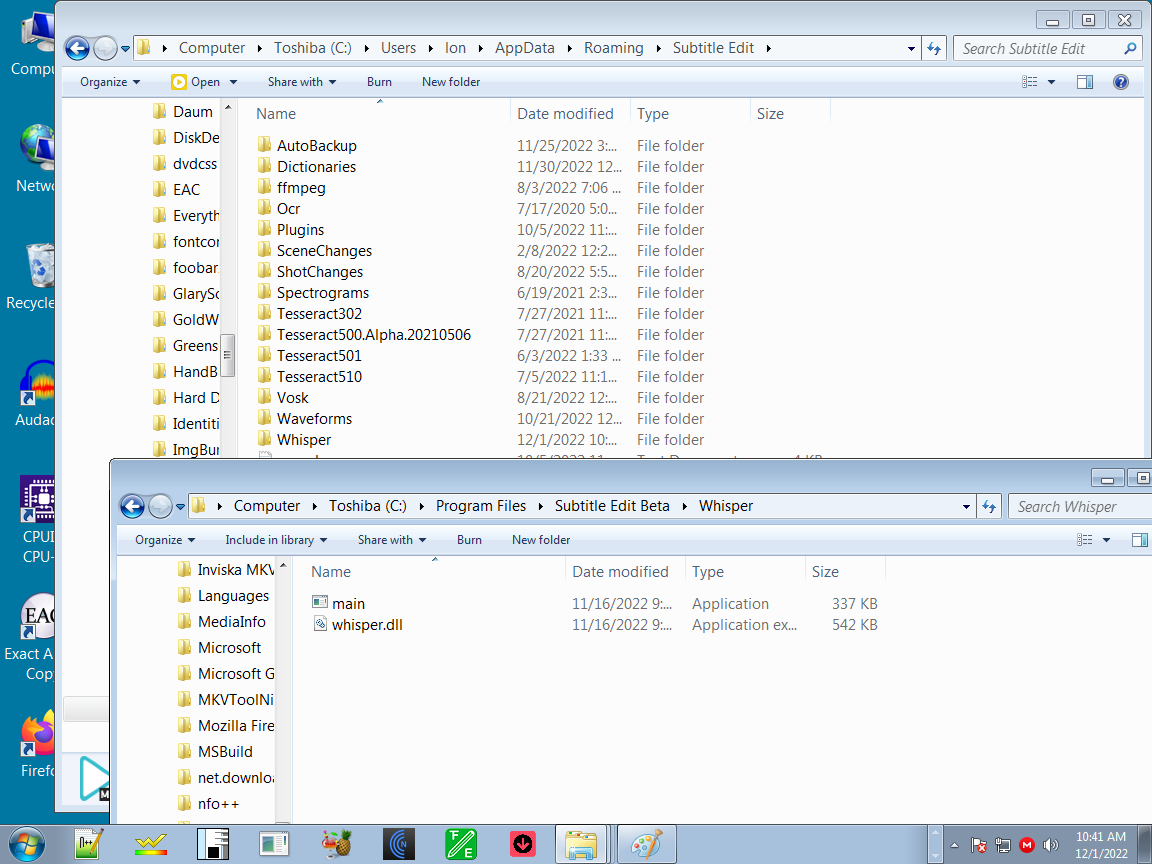Image resolution: width=1152 pixels, height=864 pixels.
Task: Open Share with menu in Subtitle Edit window
Action: click(302, 82)
